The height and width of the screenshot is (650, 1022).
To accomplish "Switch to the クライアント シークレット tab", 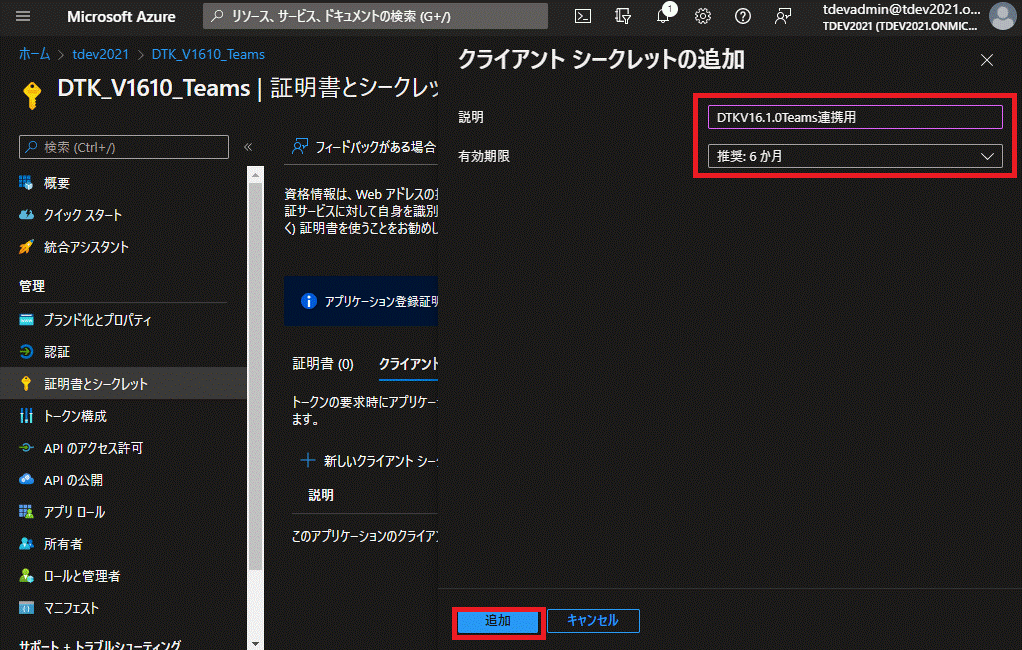I will (x=409, y=364).
